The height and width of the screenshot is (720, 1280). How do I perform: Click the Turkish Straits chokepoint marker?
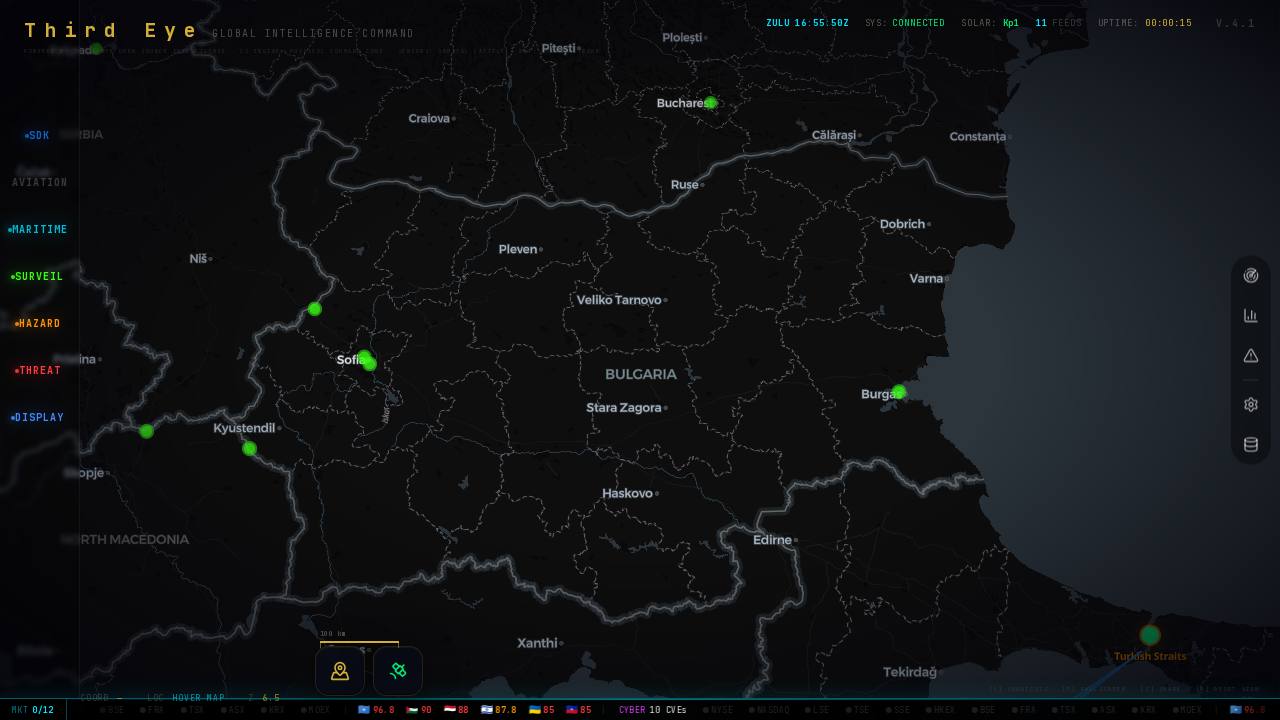(x=1150, y=635)
